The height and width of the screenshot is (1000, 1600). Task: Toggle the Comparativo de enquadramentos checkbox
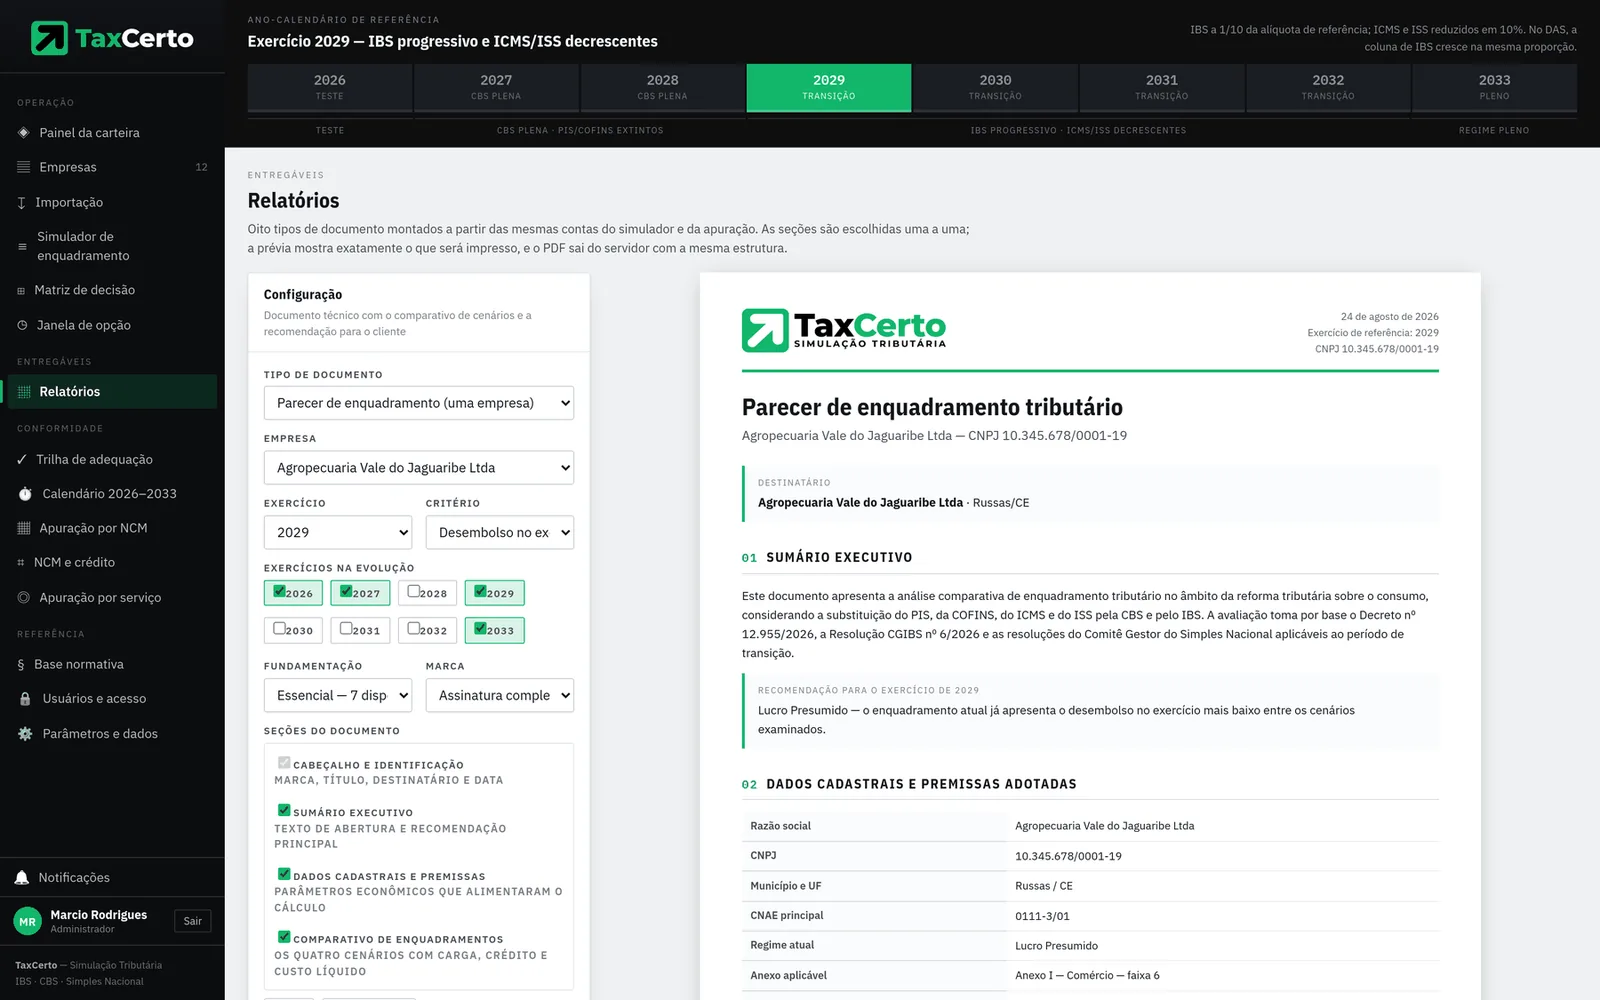tap(284, 937)
